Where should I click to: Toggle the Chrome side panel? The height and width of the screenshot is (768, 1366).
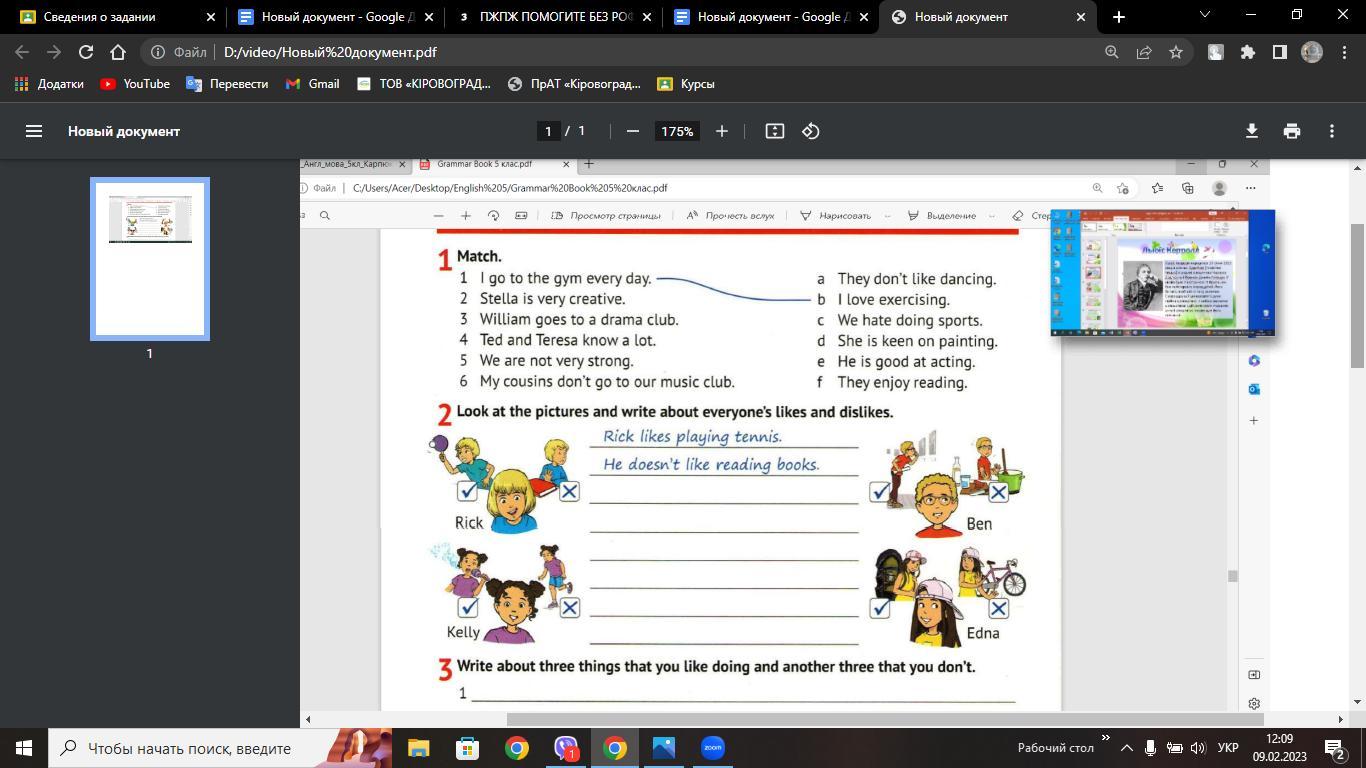pyautogui.click(x=1279, y=52)
